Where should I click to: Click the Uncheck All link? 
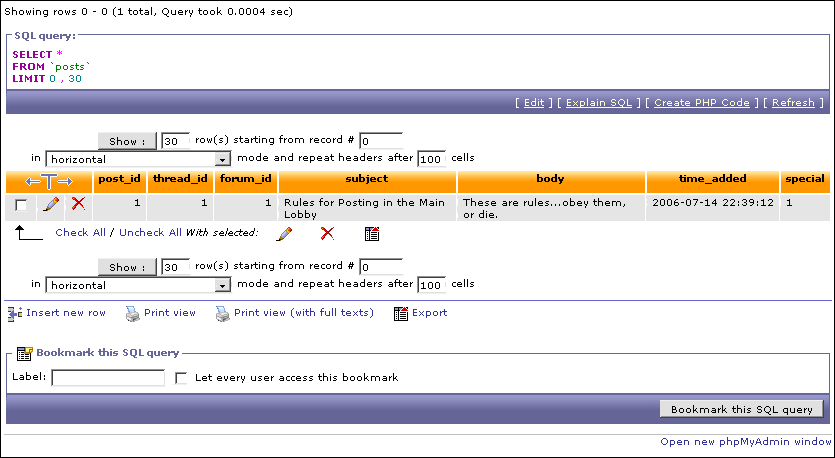click(x=150, y=233)
